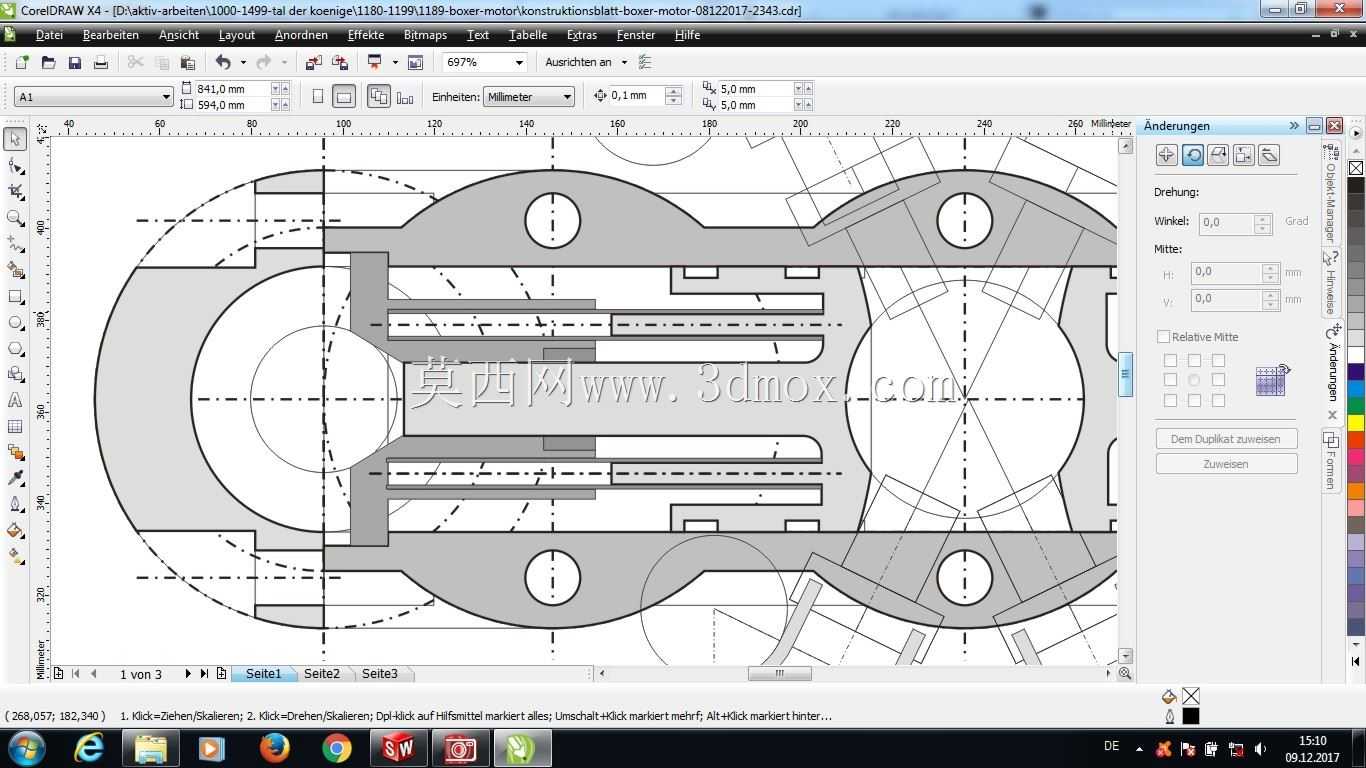Select the Table tool

pos(15,426)
